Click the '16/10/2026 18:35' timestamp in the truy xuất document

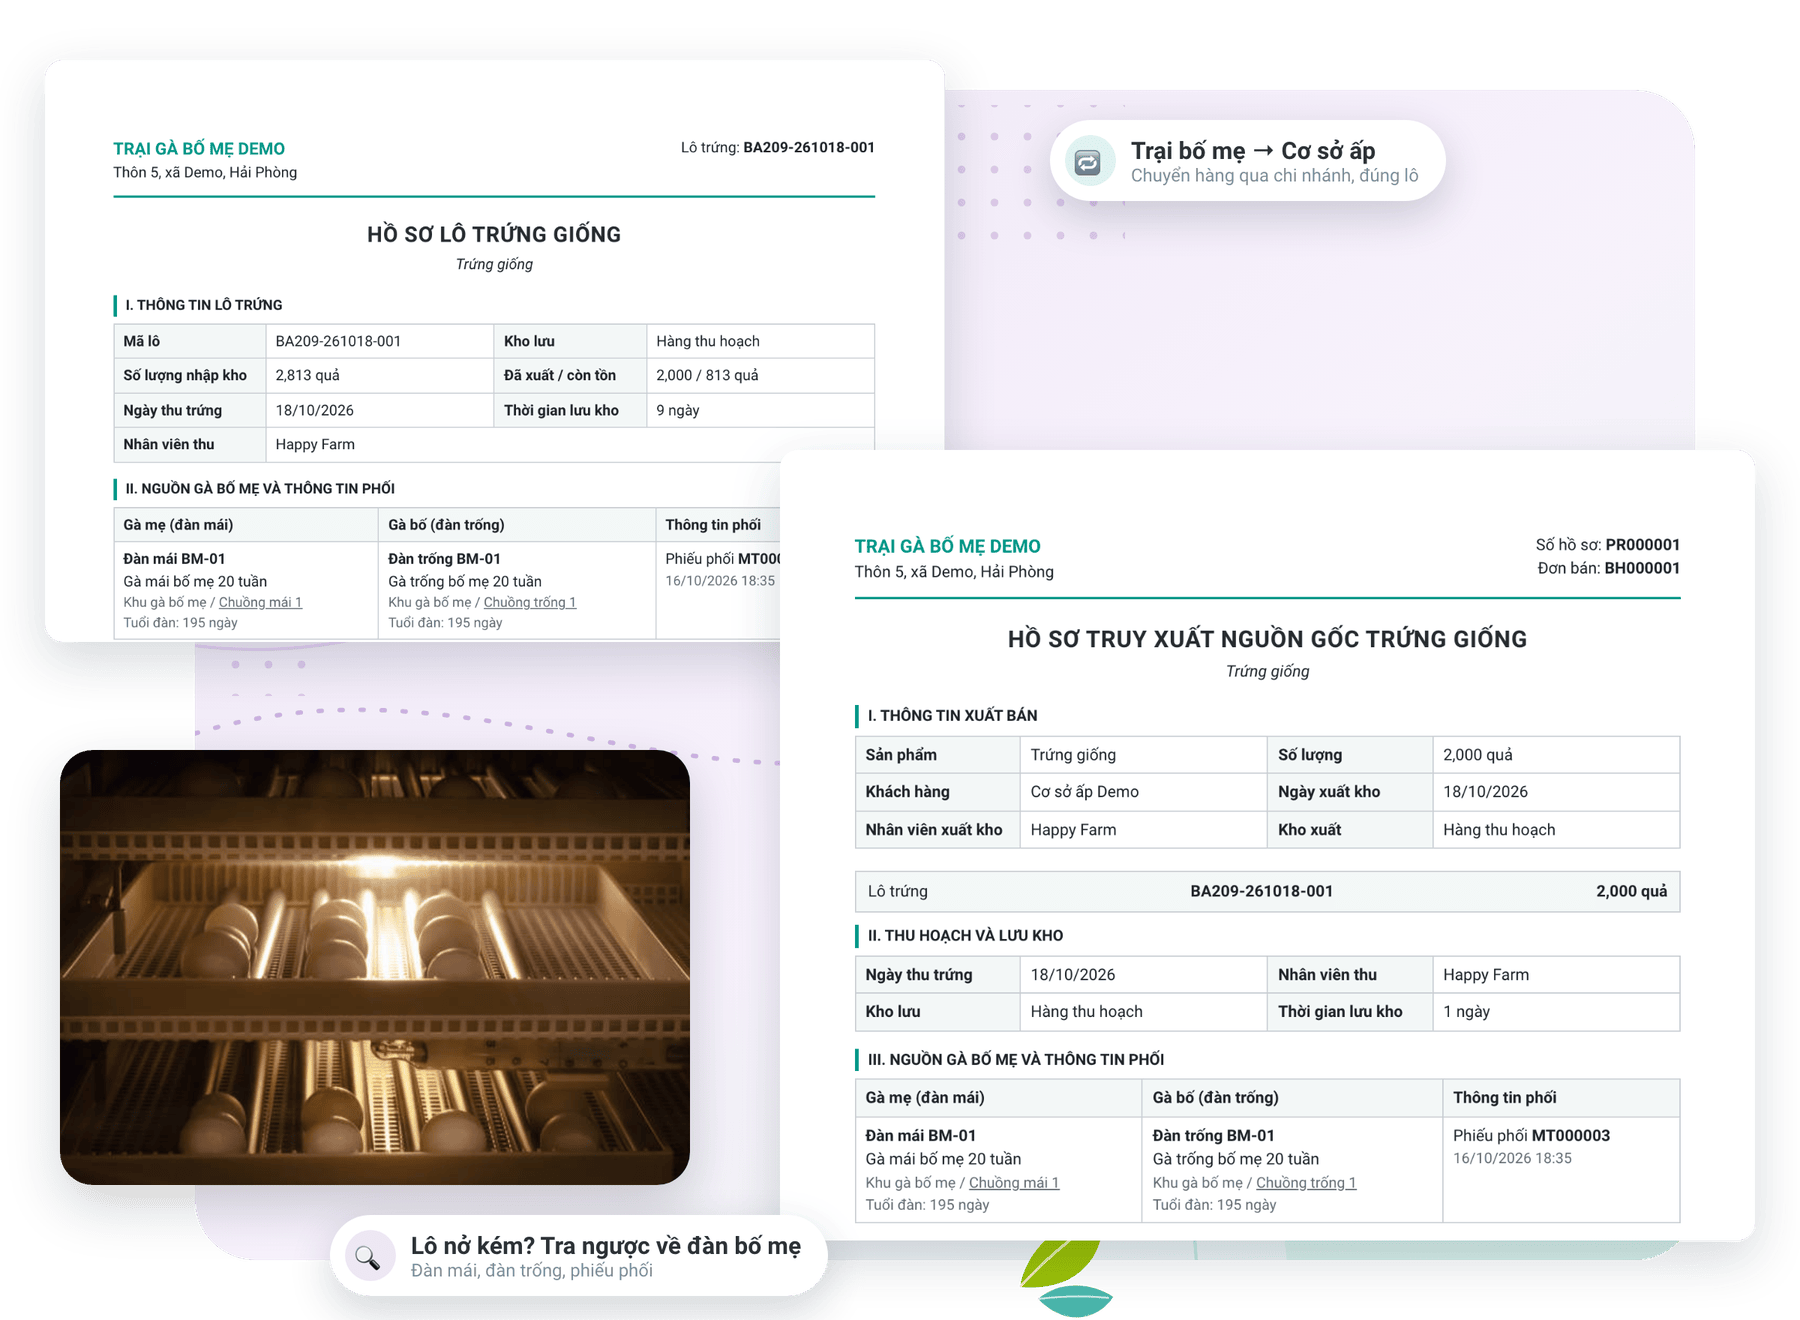tap(1512, 1158)
